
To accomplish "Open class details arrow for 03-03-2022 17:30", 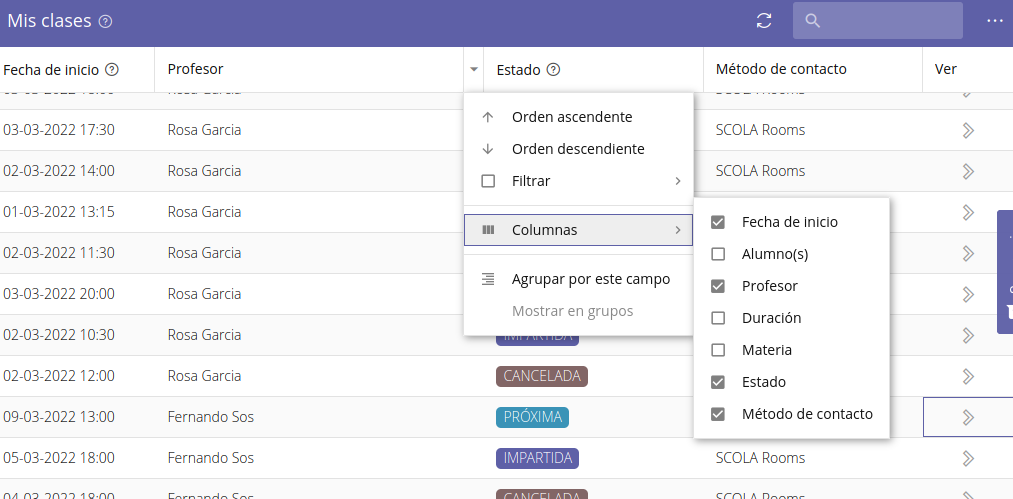I will click(x=967, y=130).
